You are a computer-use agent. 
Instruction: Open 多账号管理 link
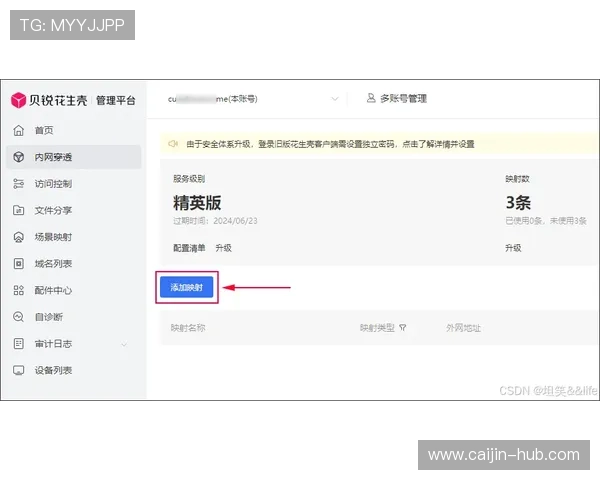click(x=403, y=99)
